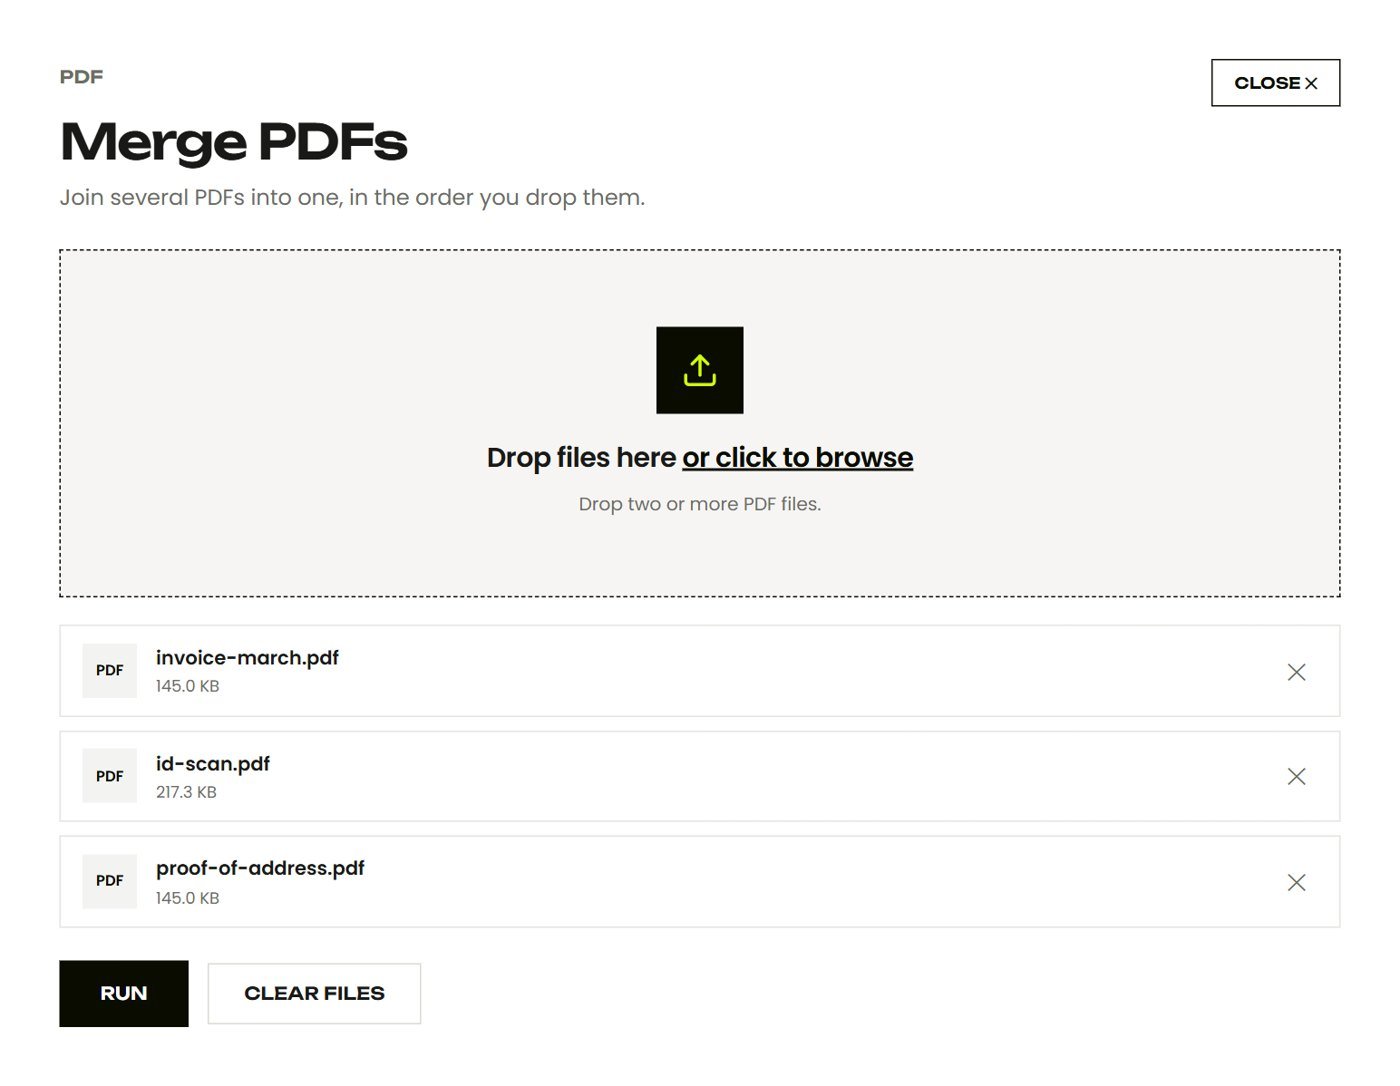Click the upload arrow icon in drop zone

(x=700, y=370)
